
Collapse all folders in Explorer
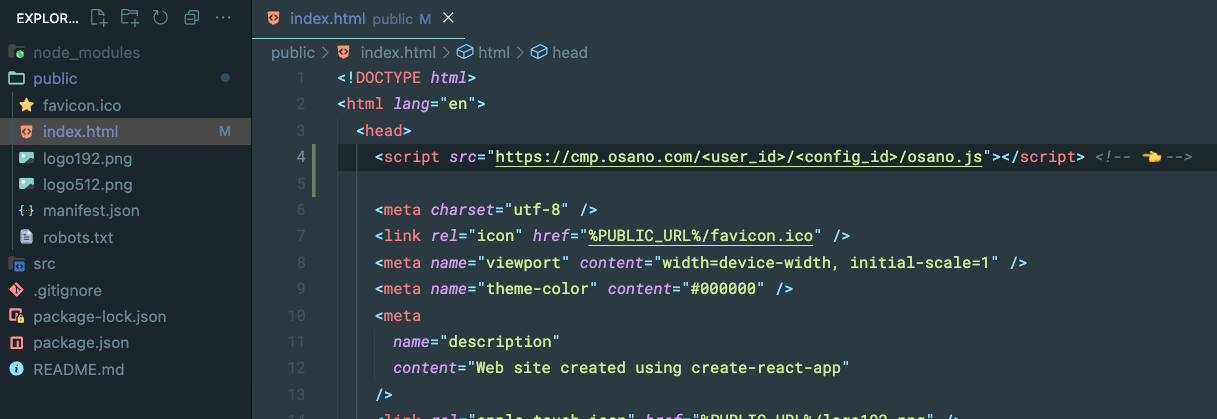pyautogui.click(x=192, y=18)
